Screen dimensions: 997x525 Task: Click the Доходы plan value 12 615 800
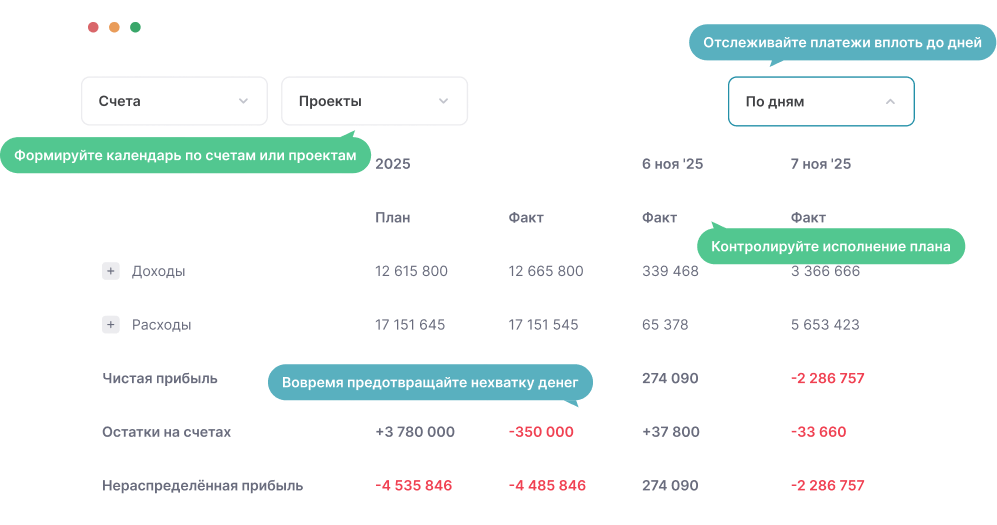click(411, 271)
